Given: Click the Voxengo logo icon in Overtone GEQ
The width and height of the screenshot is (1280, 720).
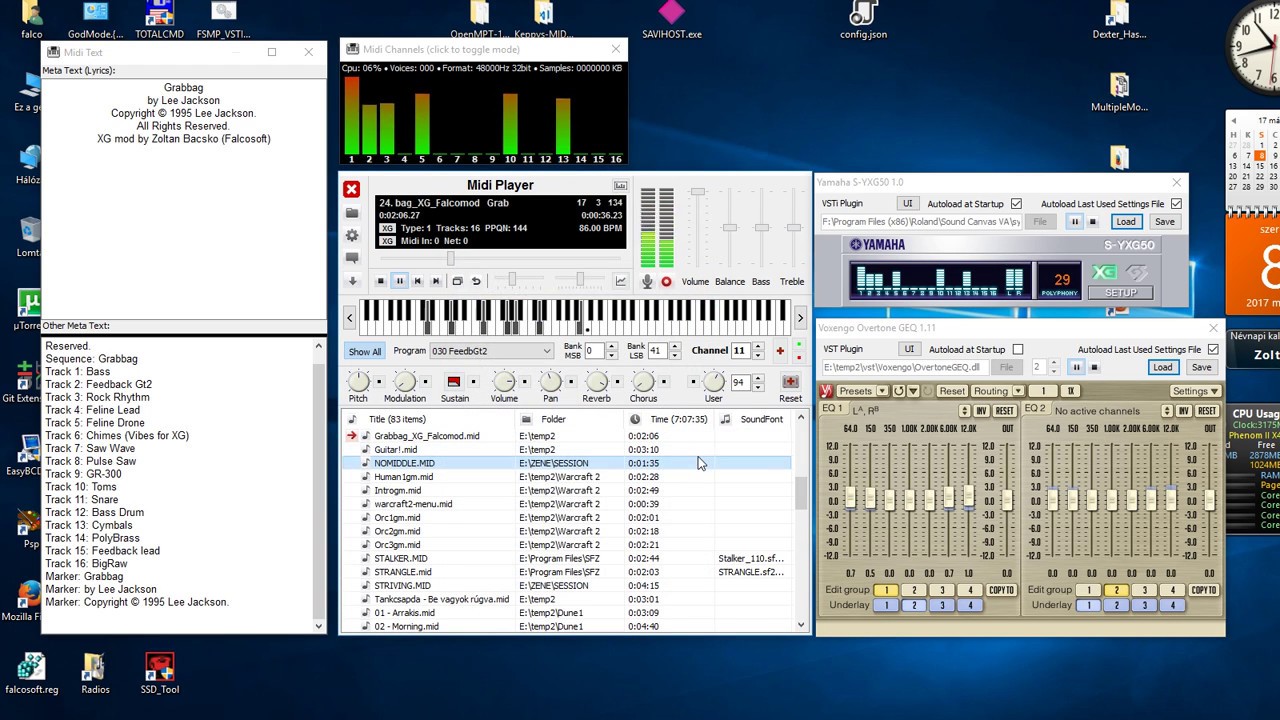Looking at the screenshot, I should tap(826, 391).
